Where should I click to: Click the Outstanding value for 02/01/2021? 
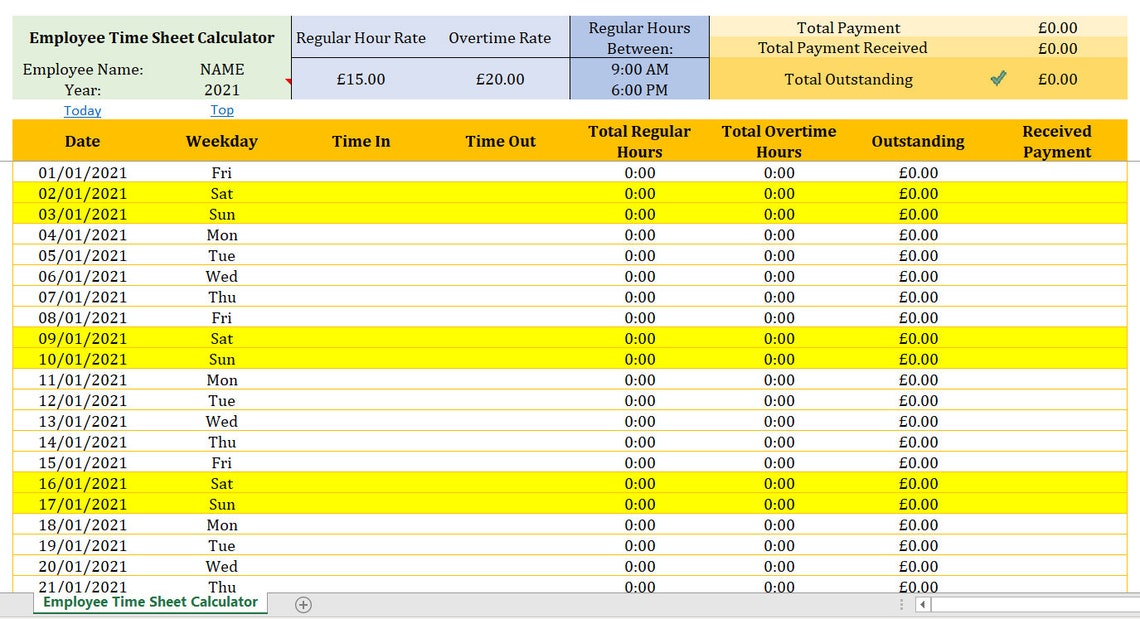(918, 193)
